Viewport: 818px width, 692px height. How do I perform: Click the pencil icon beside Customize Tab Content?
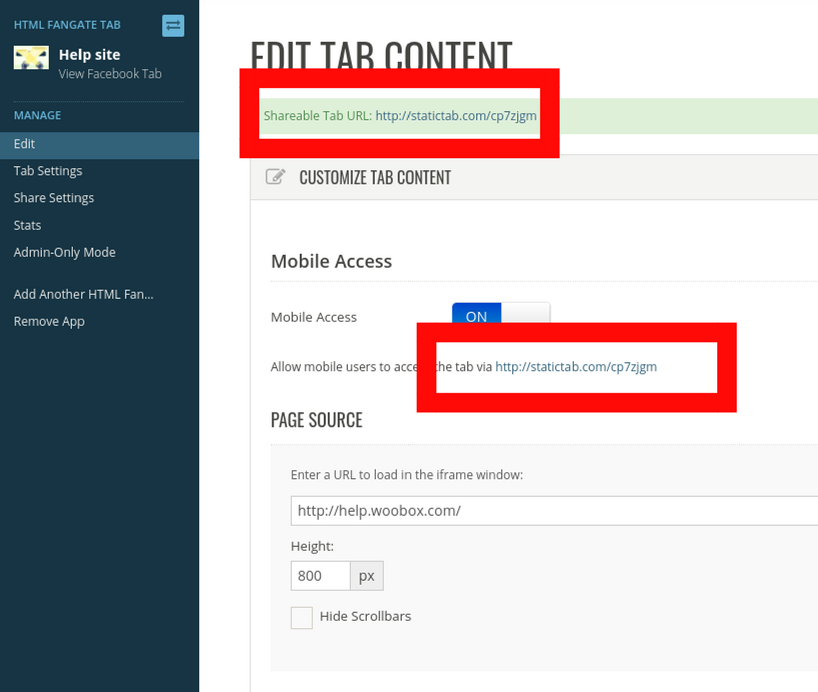coord(275,177)
